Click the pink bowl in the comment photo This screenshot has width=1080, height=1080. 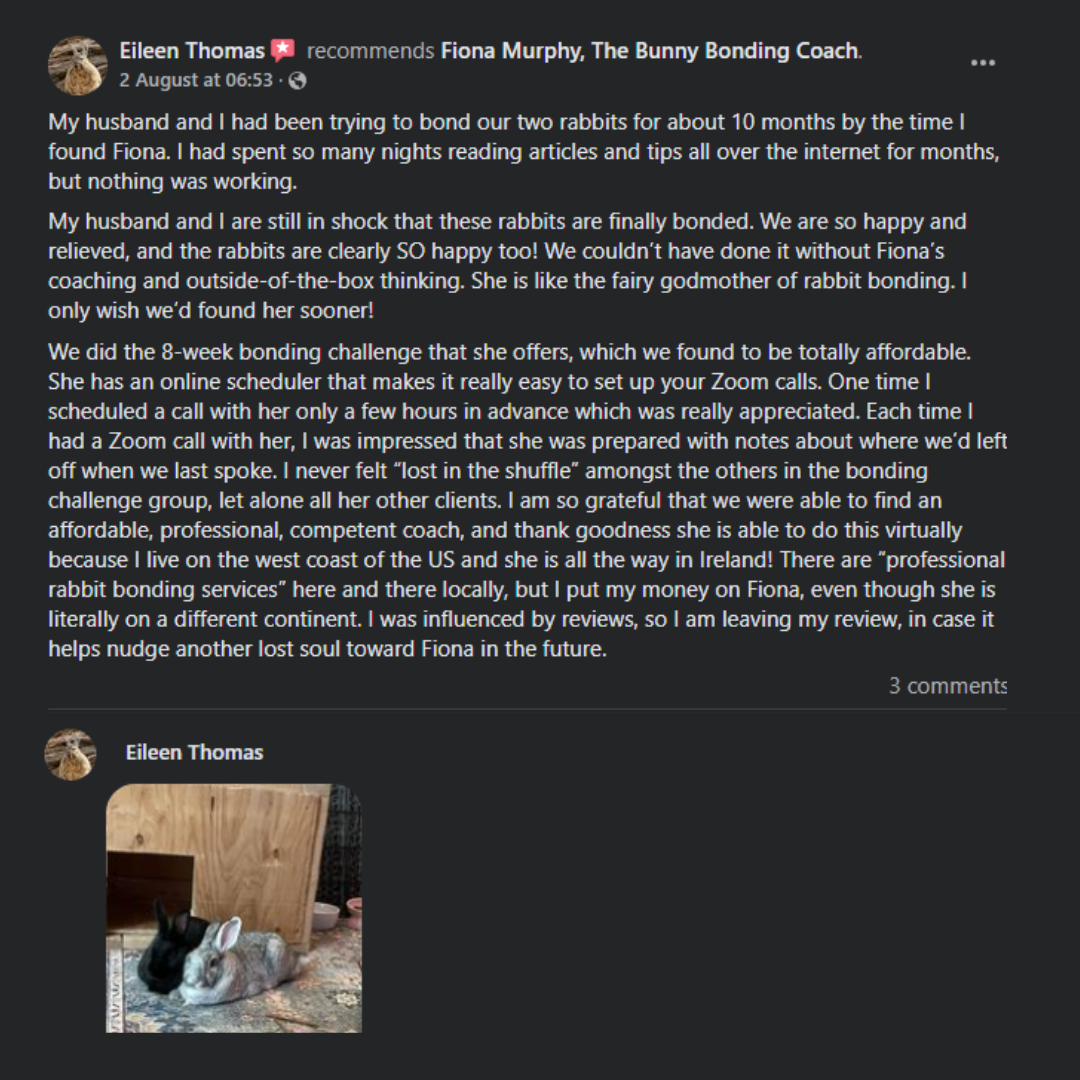pyautogui.click(x=327, y=915)
